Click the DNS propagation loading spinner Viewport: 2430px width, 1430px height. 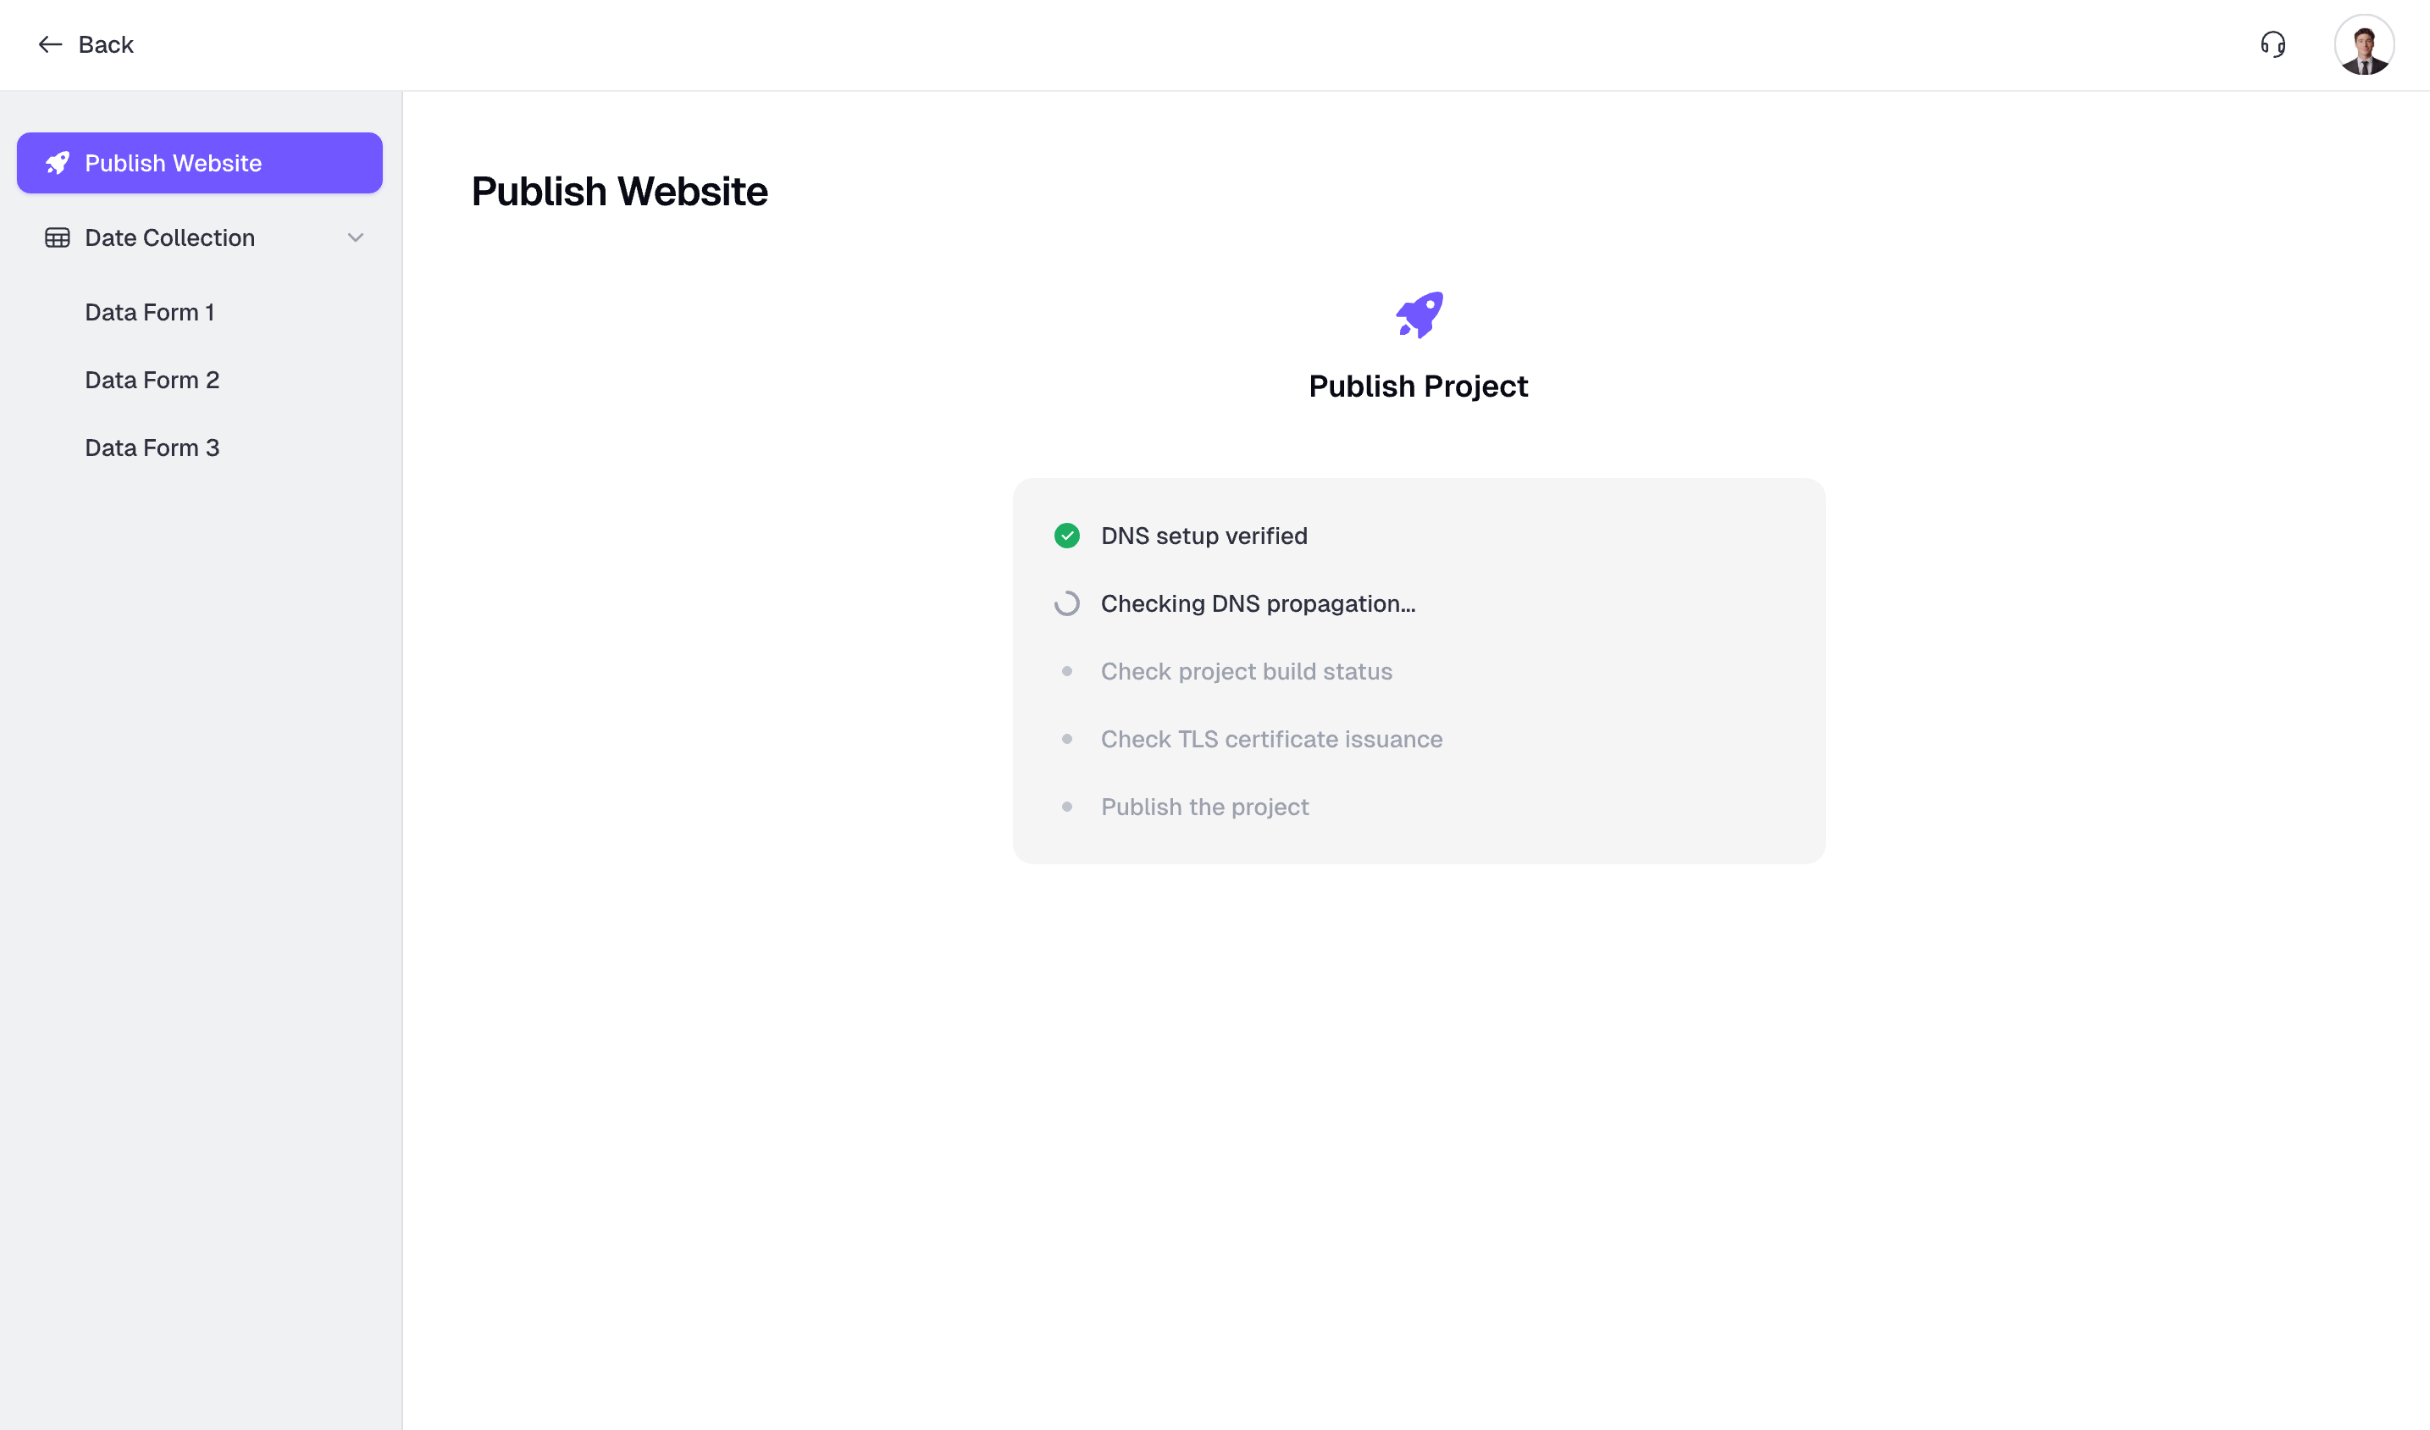[1066, 604]
